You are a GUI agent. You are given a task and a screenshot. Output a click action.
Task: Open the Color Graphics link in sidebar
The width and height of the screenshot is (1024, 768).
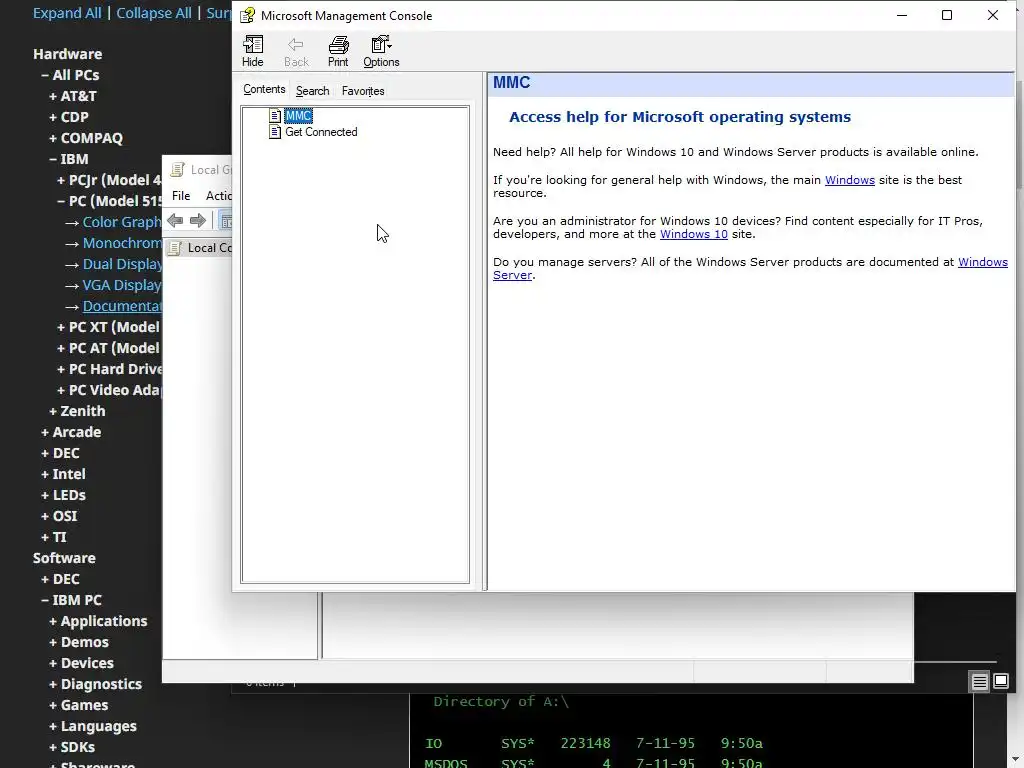click(x=121, y=222)
